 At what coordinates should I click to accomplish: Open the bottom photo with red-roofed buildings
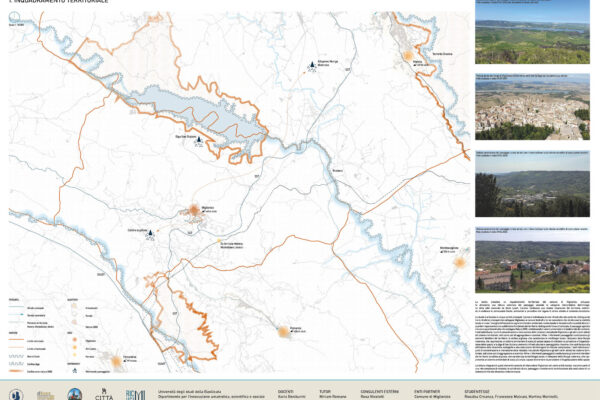coord(532,260)
